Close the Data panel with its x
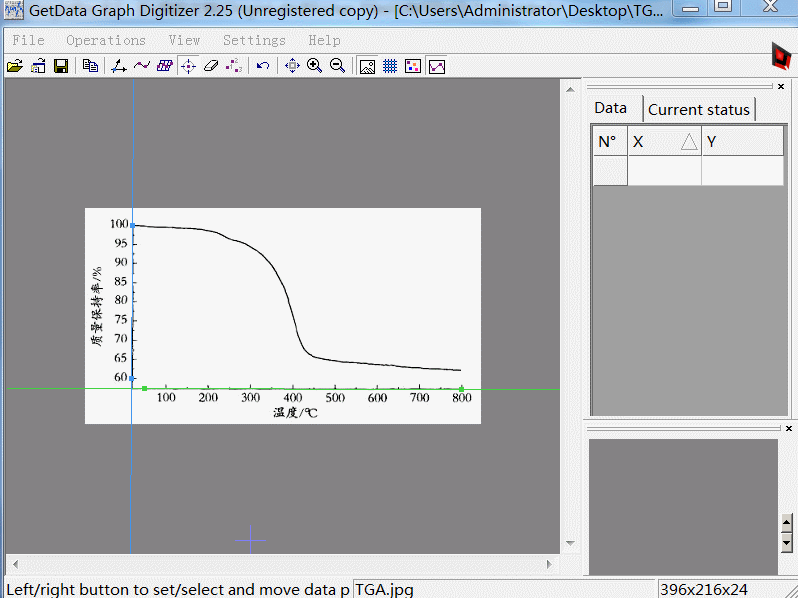Viewport: 798px width, 598px height. click(x=781, y=86)
